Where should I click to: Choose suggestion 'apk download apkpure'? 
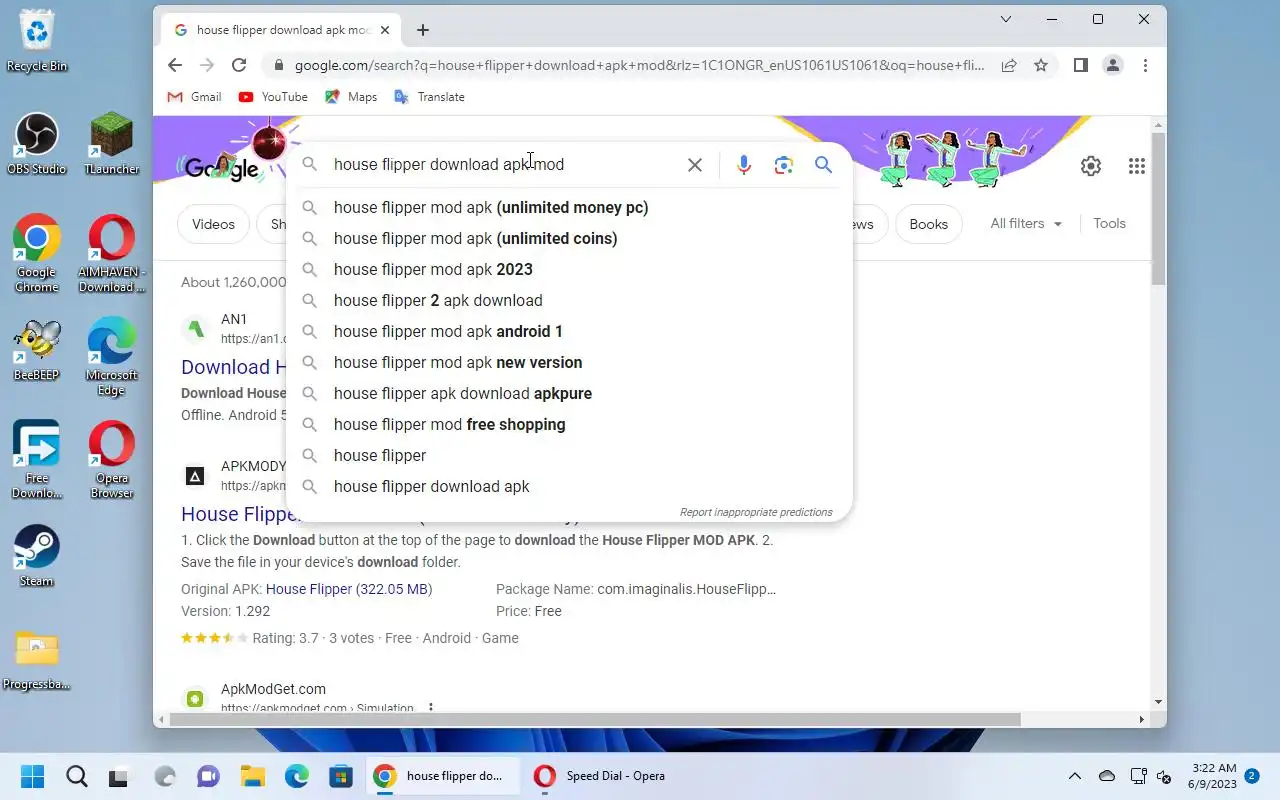[x=569, y=393]
